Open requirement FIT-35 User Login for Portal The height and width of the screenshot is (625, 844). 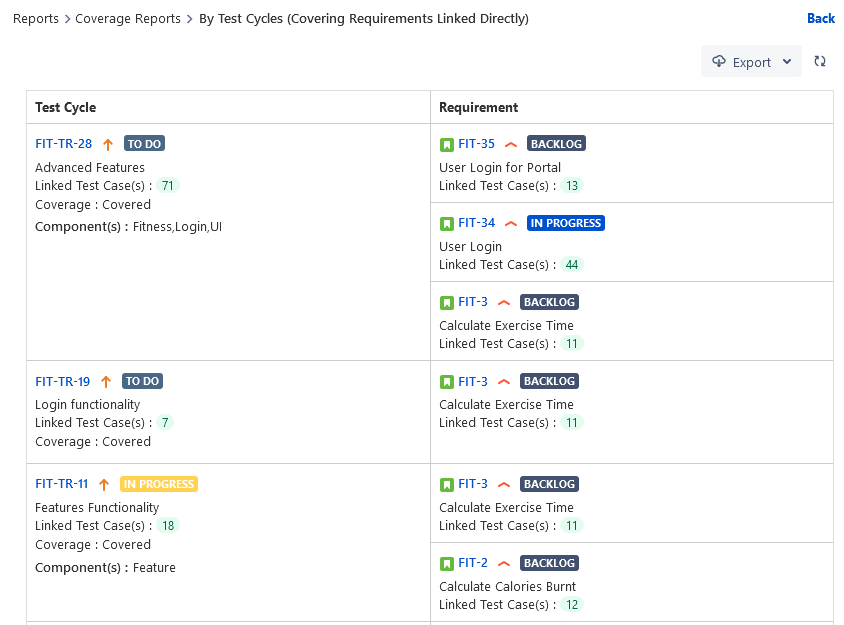(x=476, y=144)
